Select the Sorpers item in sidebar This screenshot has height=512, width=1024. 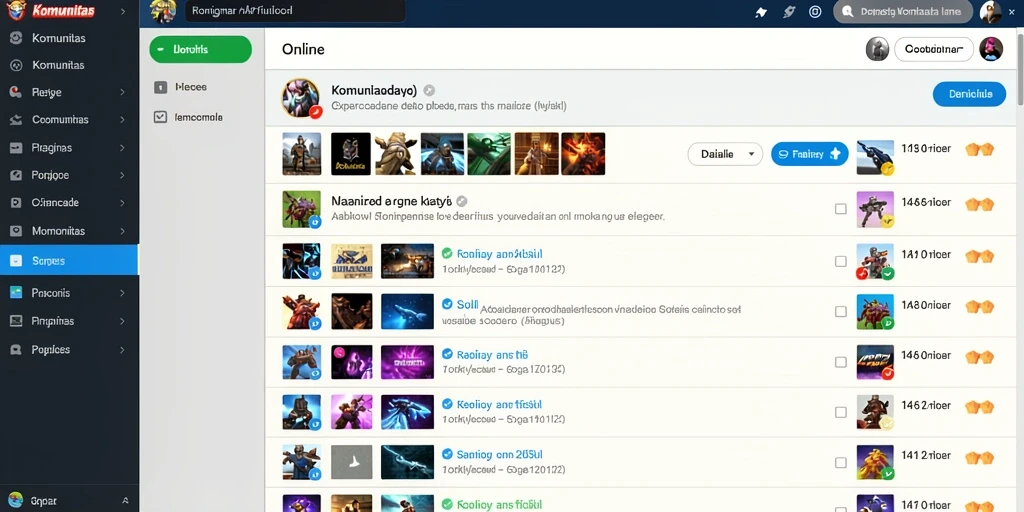click(x=69, y=261)
